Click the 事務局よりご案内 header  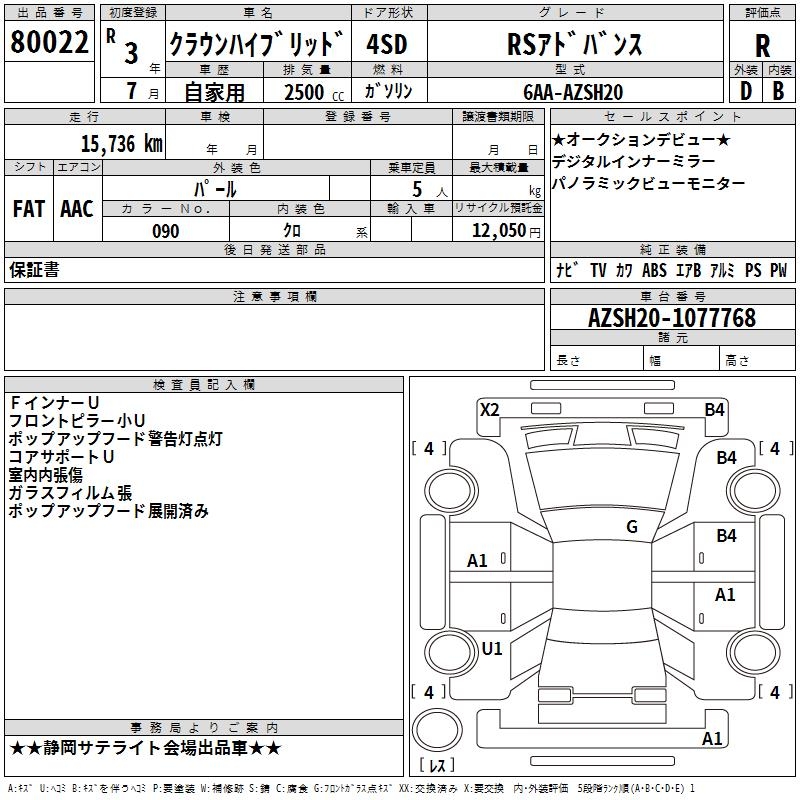coord(204,728)
